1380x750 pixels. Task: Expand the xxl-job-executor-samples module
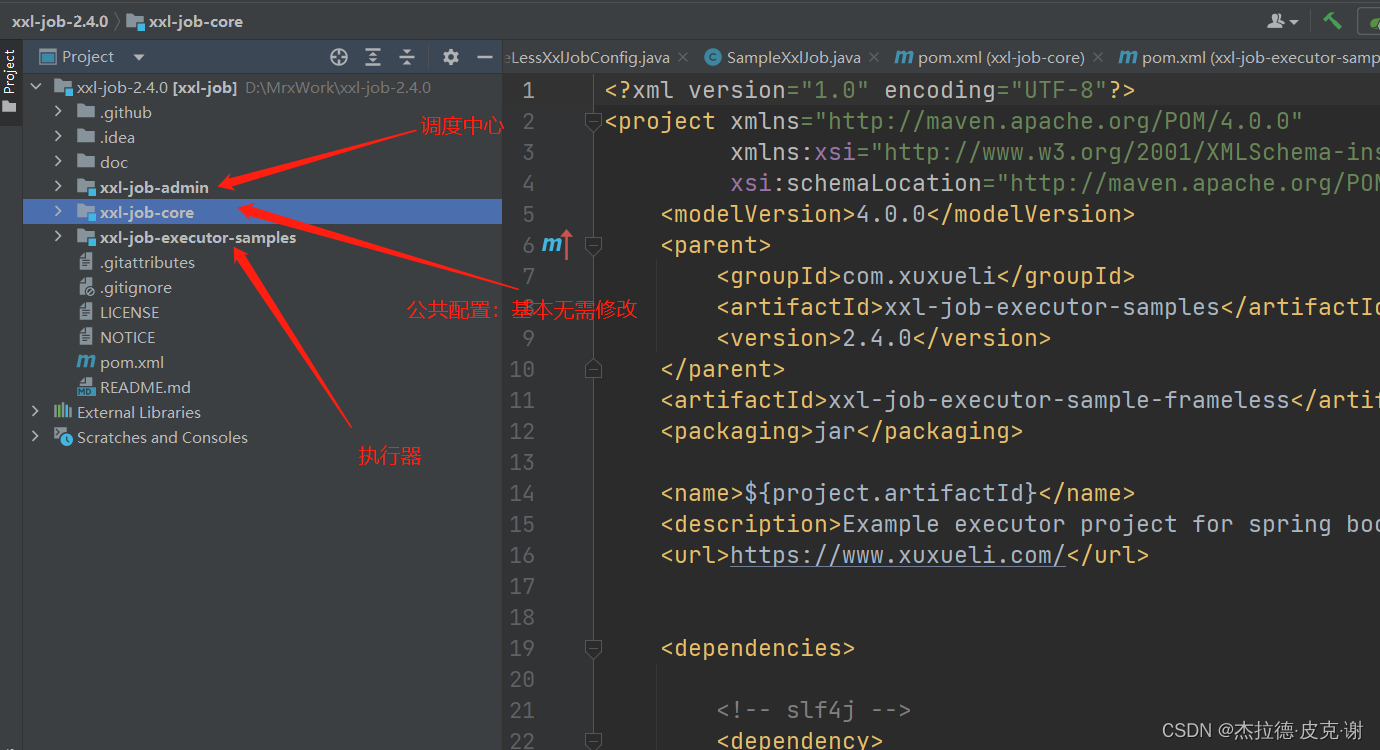pyautogui.click(x=58, y=237)
